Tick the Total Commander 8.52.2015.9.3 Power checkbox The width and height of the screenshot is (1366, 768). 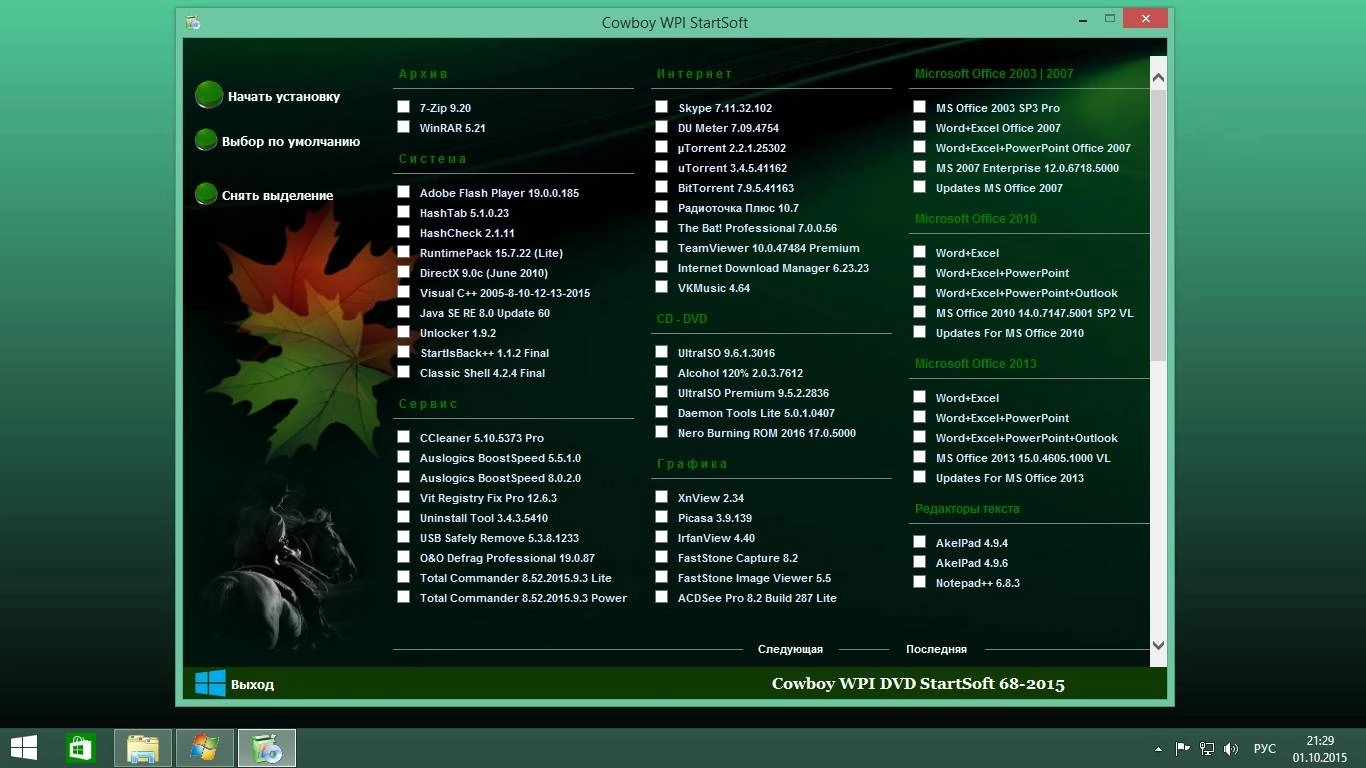tap(403, 597)
